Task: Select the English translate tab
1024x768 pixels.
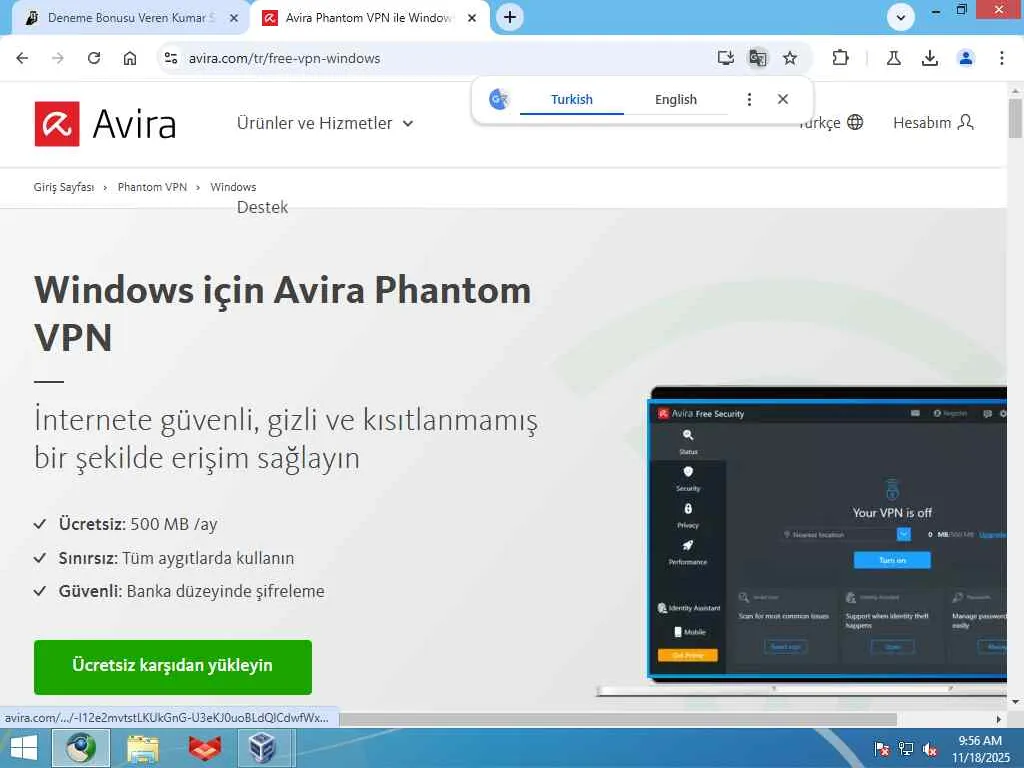Action: point(676,99)
